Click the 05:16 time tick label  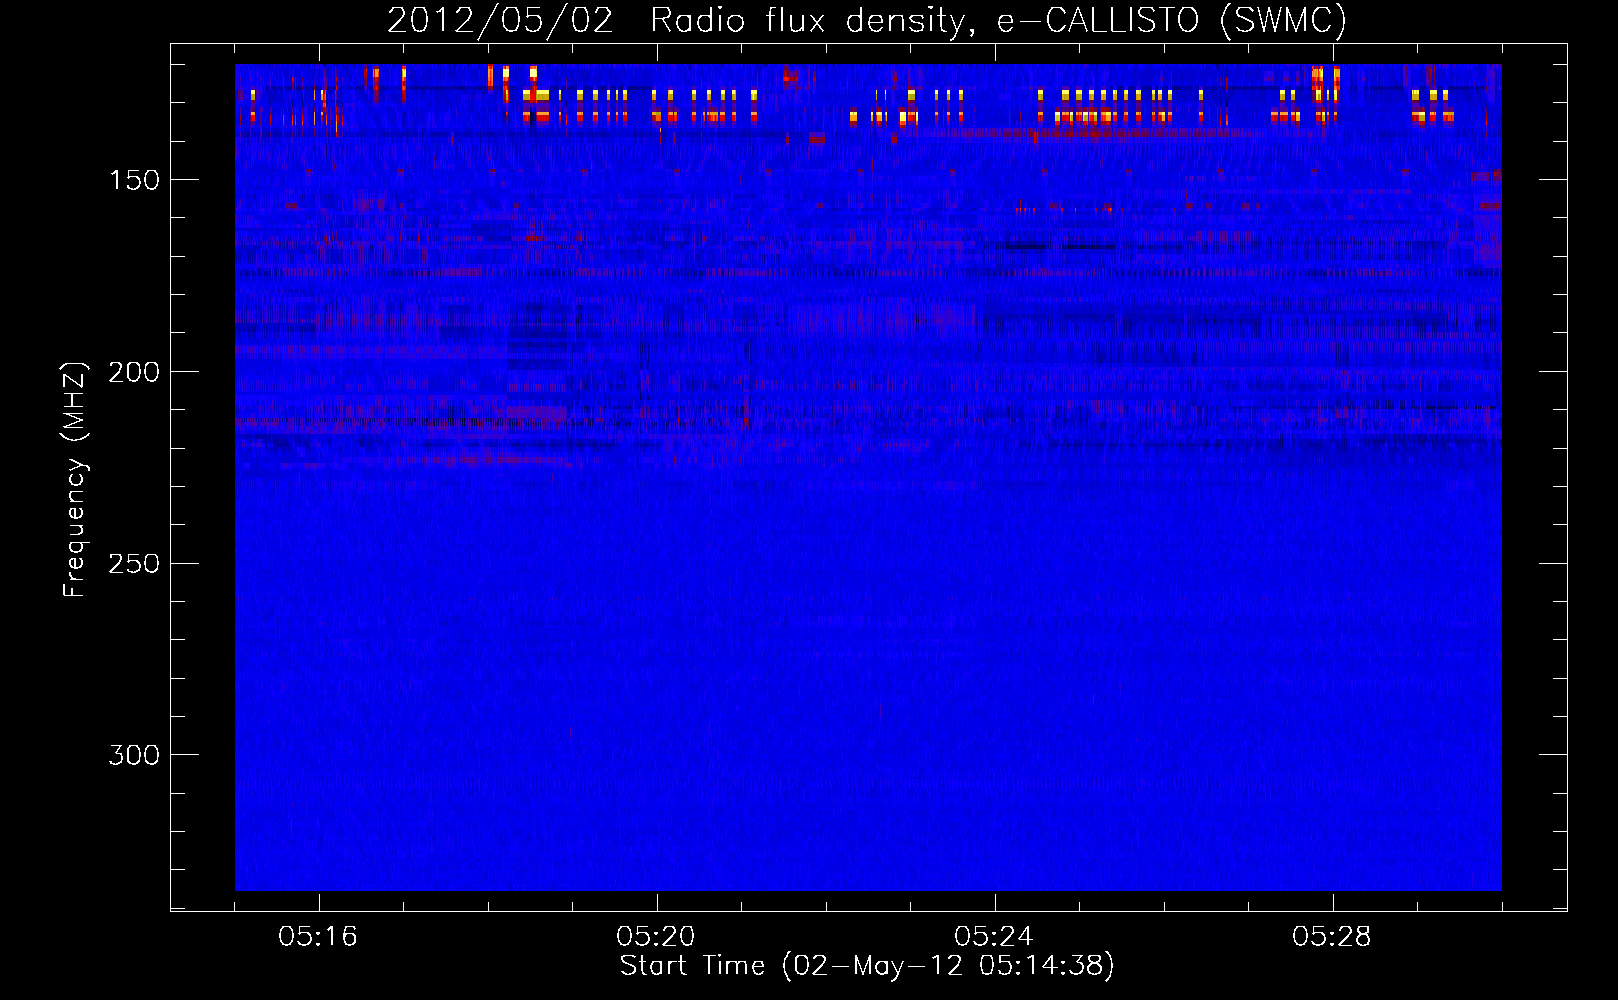318,936
